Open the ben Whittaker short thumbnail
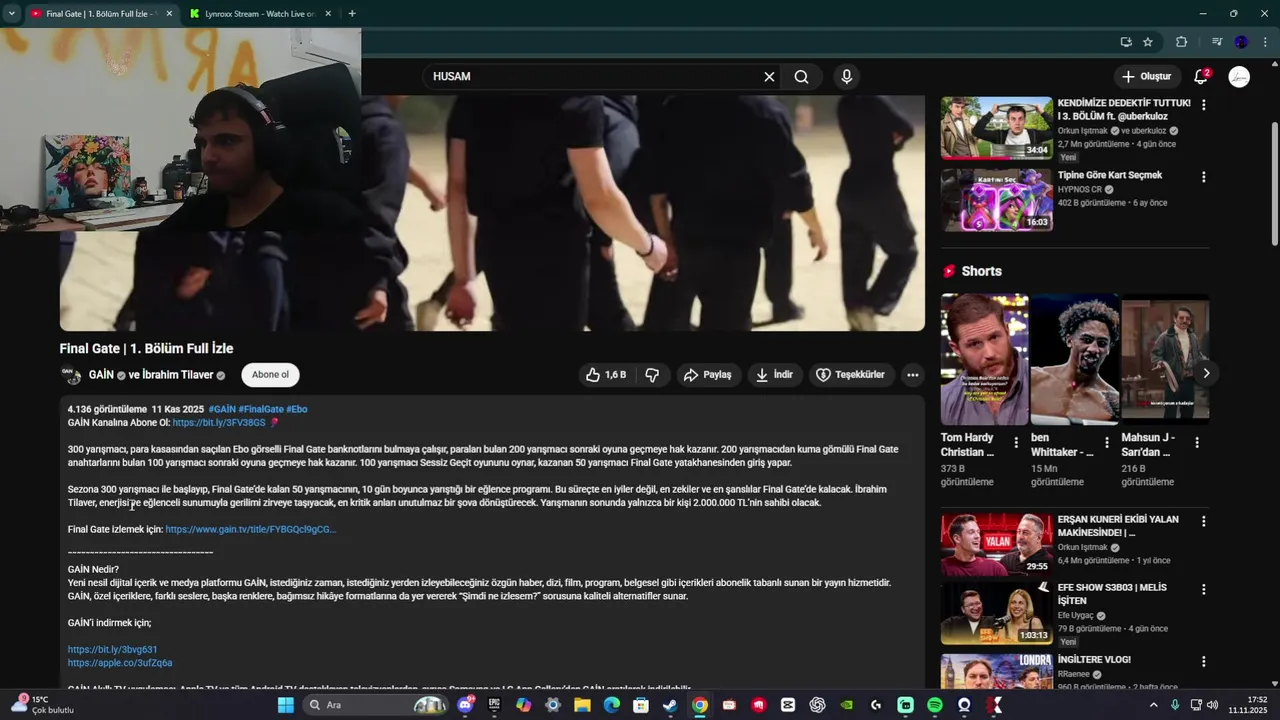 (x=1075, y=359)
